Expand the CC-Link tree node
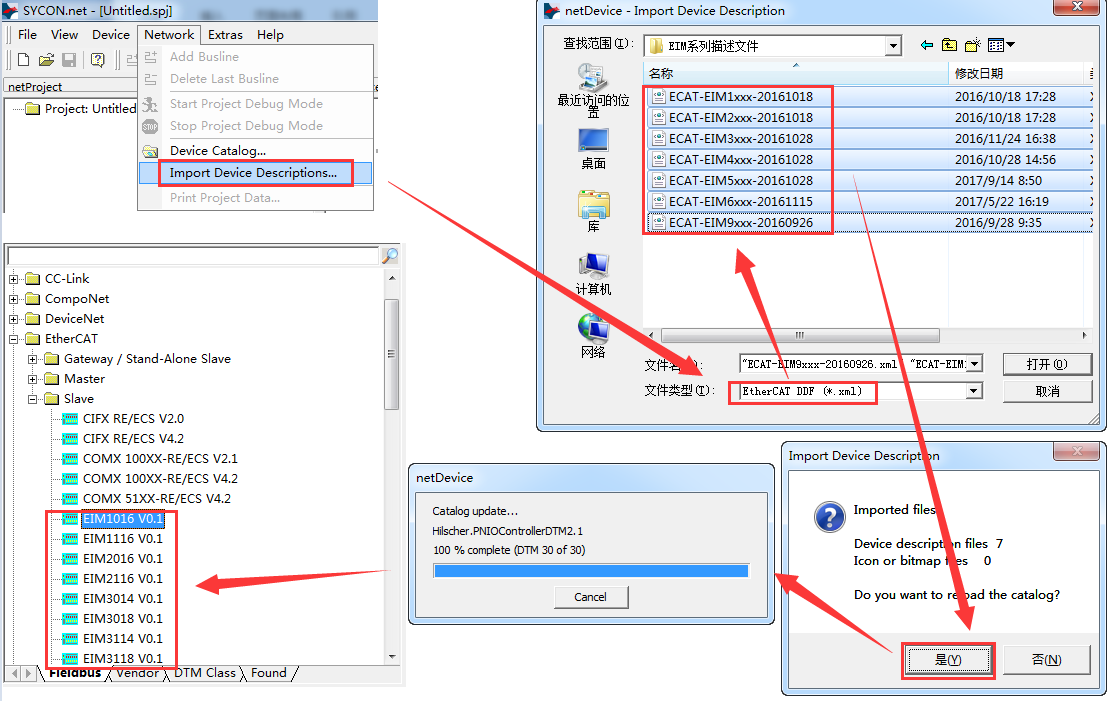1114x701 pixels. point(15,279)
